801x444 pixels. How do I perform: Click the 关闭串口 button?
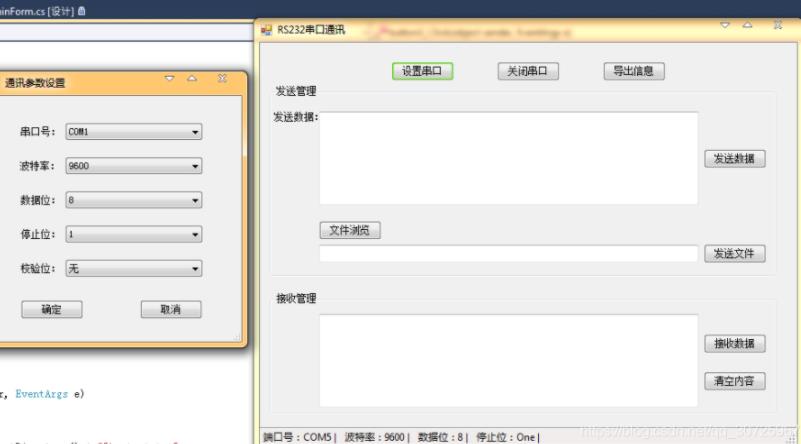(528, 71)
